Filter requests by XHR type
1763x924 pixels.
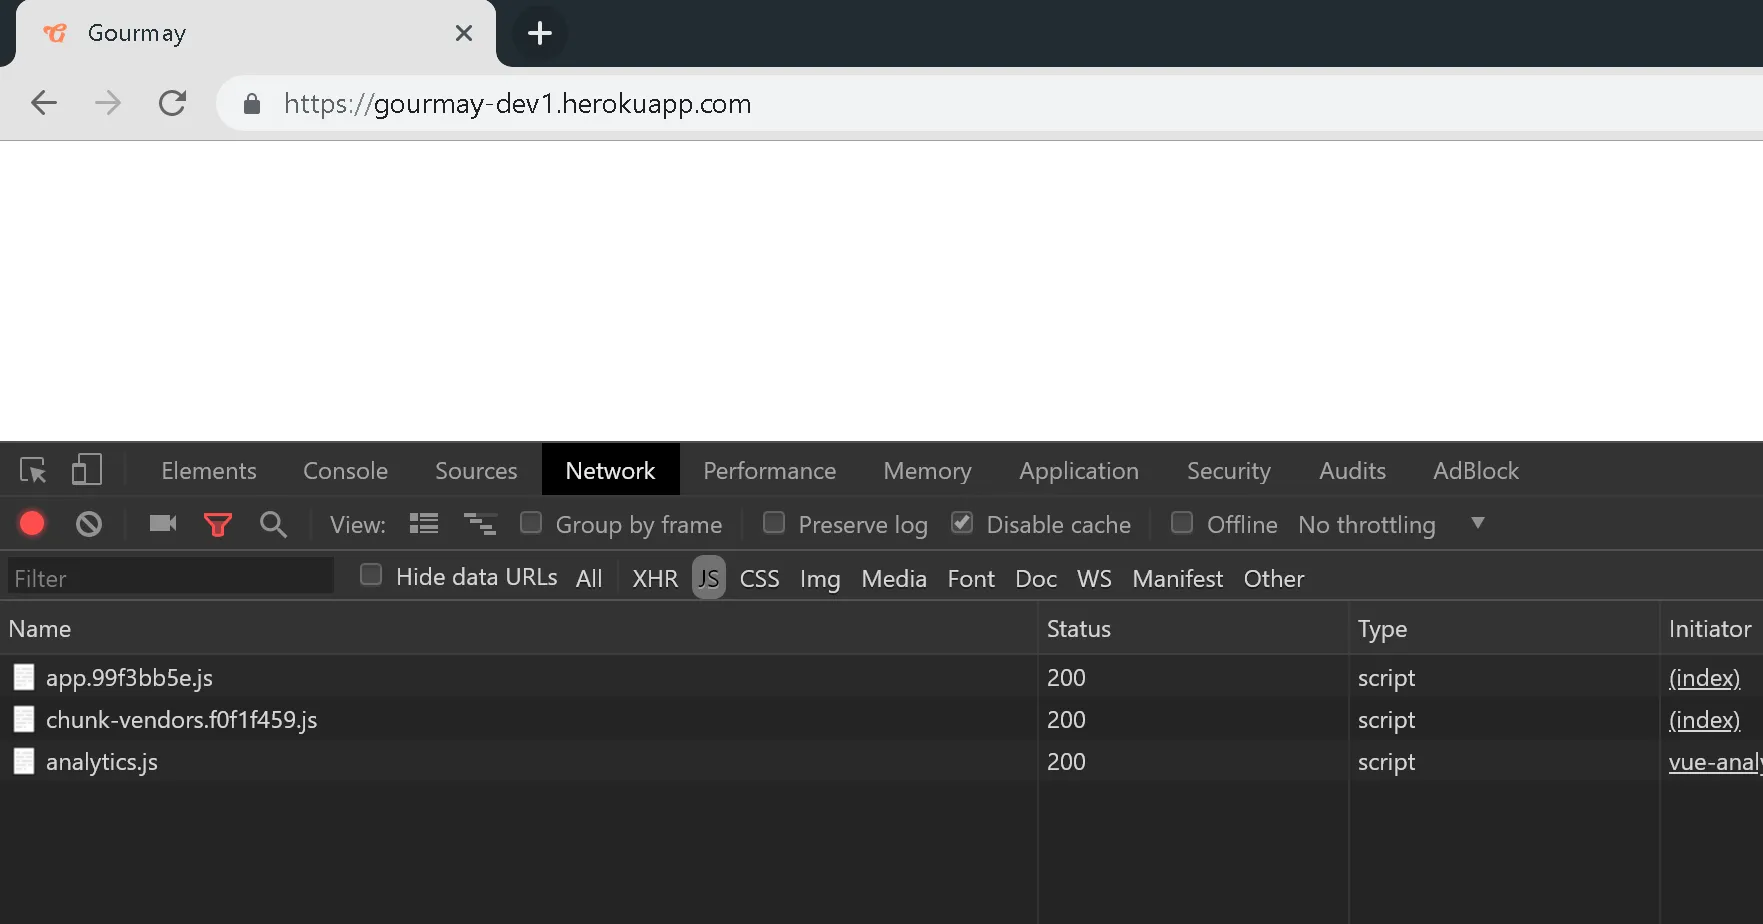pos(655,579)
